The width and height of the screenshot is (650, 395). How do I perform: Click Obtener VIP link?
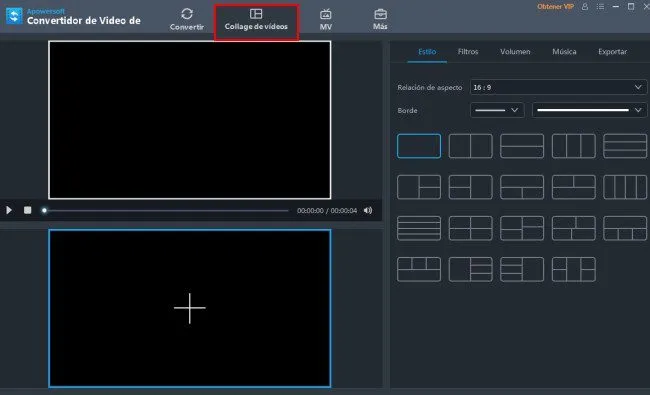pos(555,7)
